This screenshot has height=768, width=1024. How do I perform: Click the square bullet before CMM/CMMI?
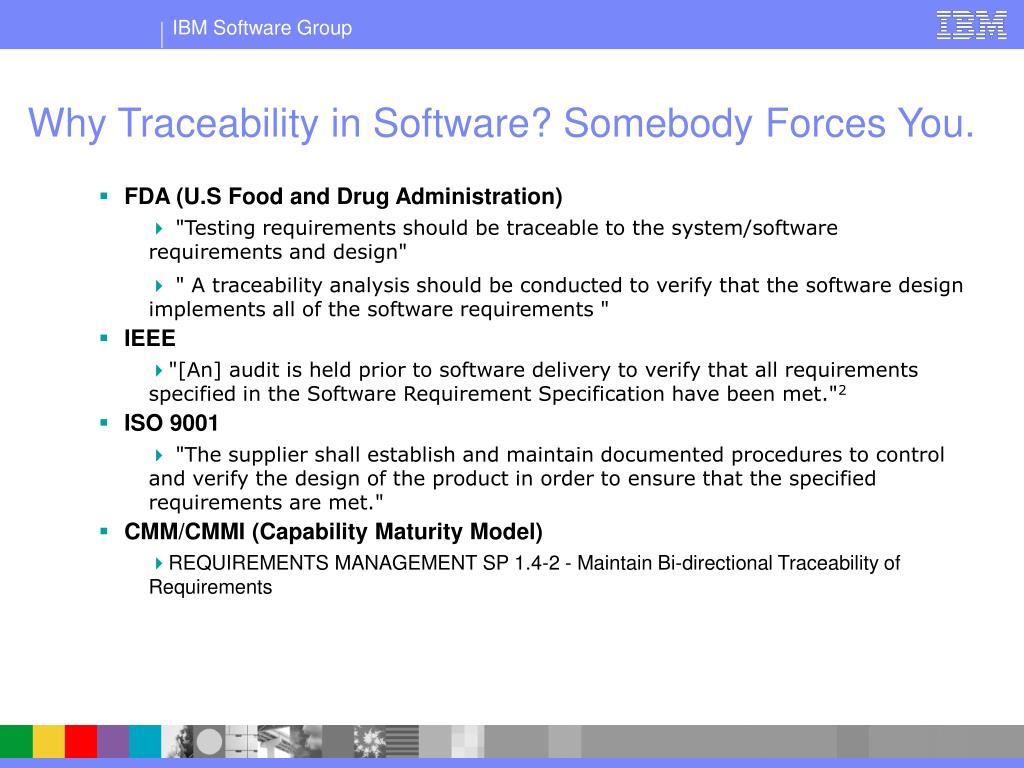click(104, 531)
